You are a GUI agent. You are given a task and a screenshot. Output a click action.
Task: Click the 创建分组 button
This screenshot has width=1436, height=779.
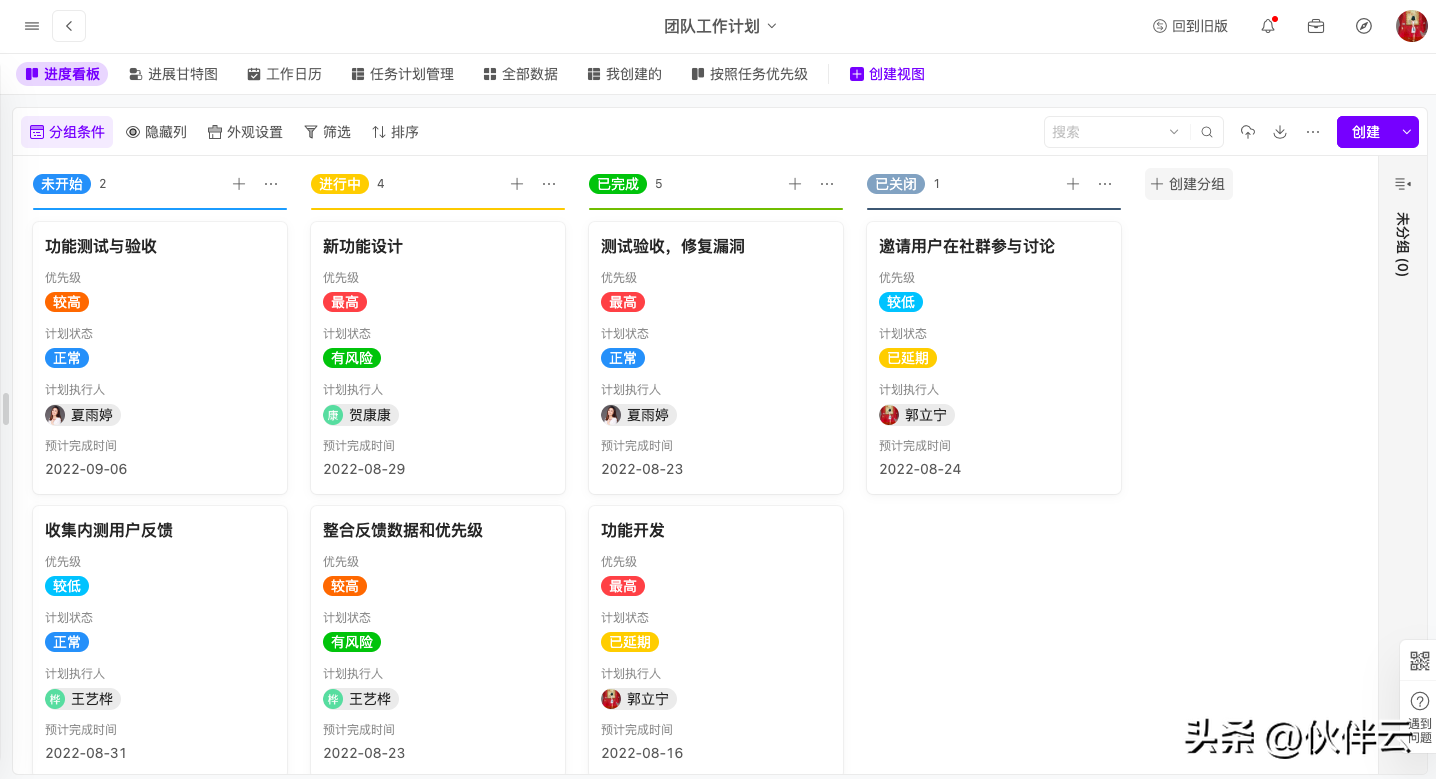(1188, 184)
